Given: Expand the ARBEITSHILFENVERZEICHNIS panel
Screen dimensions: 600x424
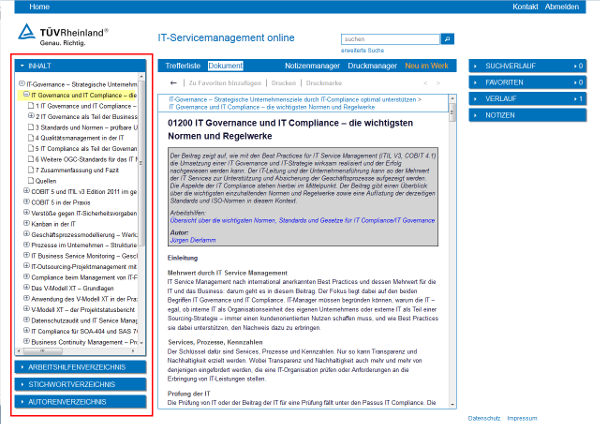Looking at the screenshot, I should [x=80, y=367].
